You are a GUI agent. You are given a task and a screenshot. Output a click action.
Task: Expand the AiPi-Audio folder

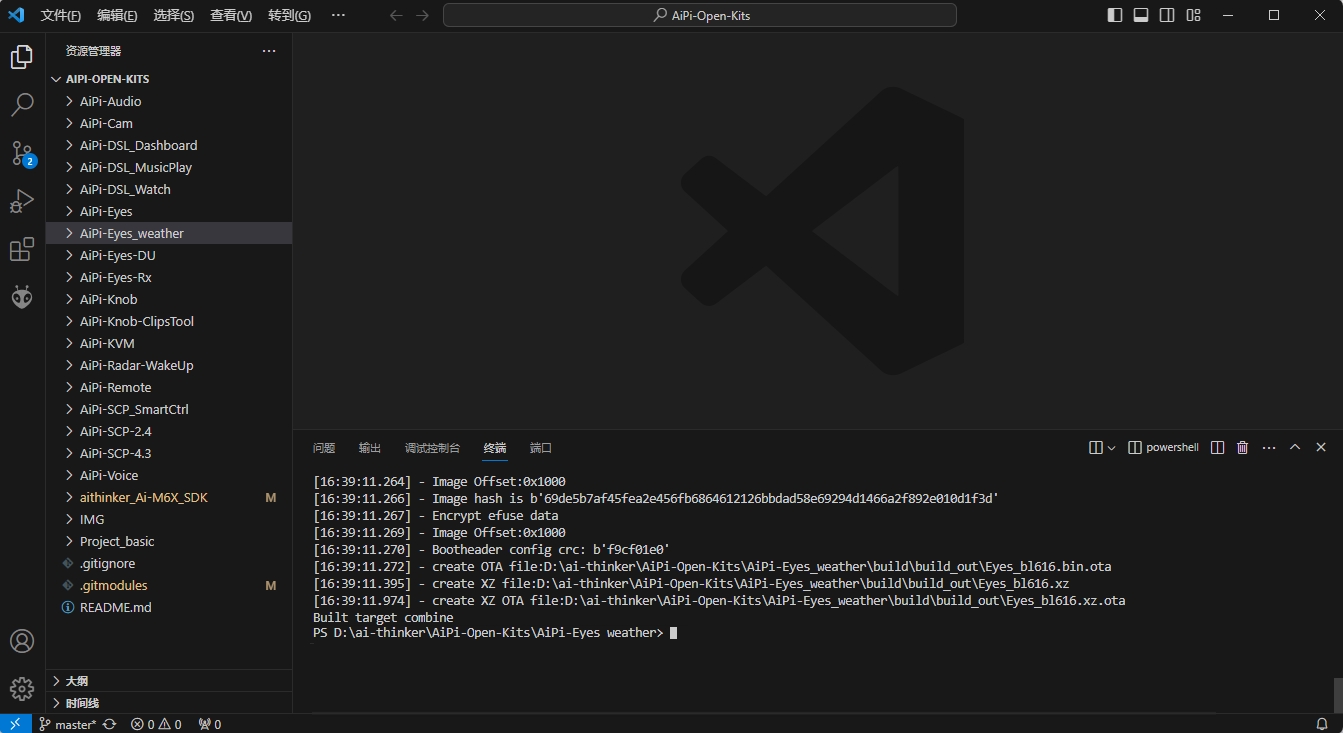pyautogui.click(x=169, y=101)
